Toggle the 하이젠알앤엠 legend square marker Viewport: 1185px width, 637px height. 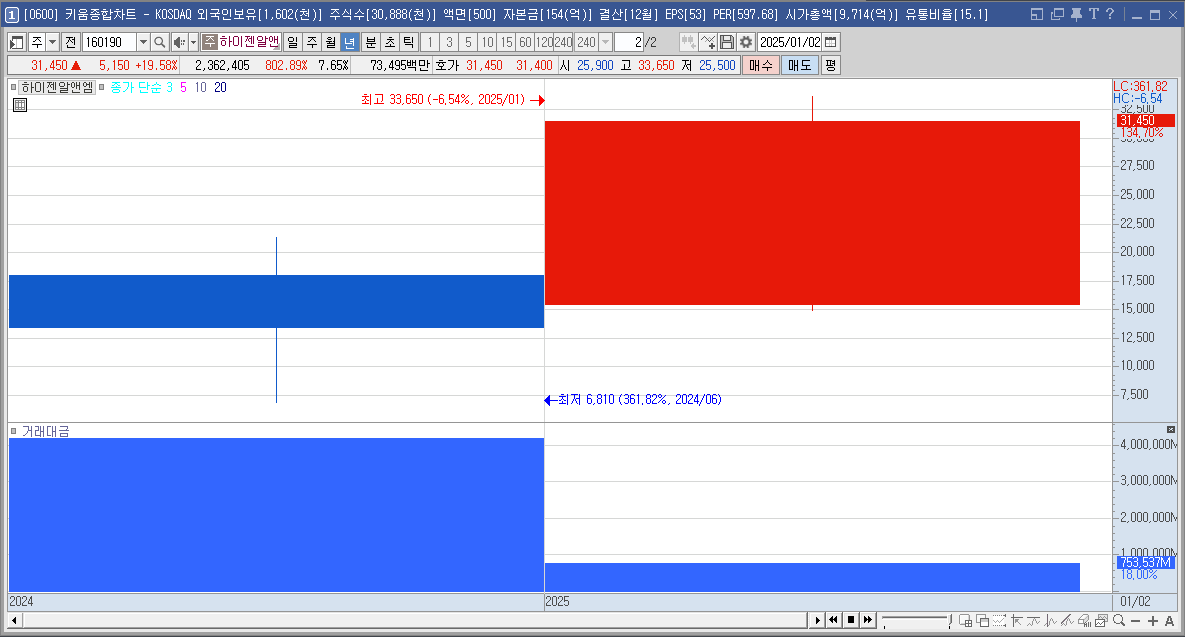(14, 87)
